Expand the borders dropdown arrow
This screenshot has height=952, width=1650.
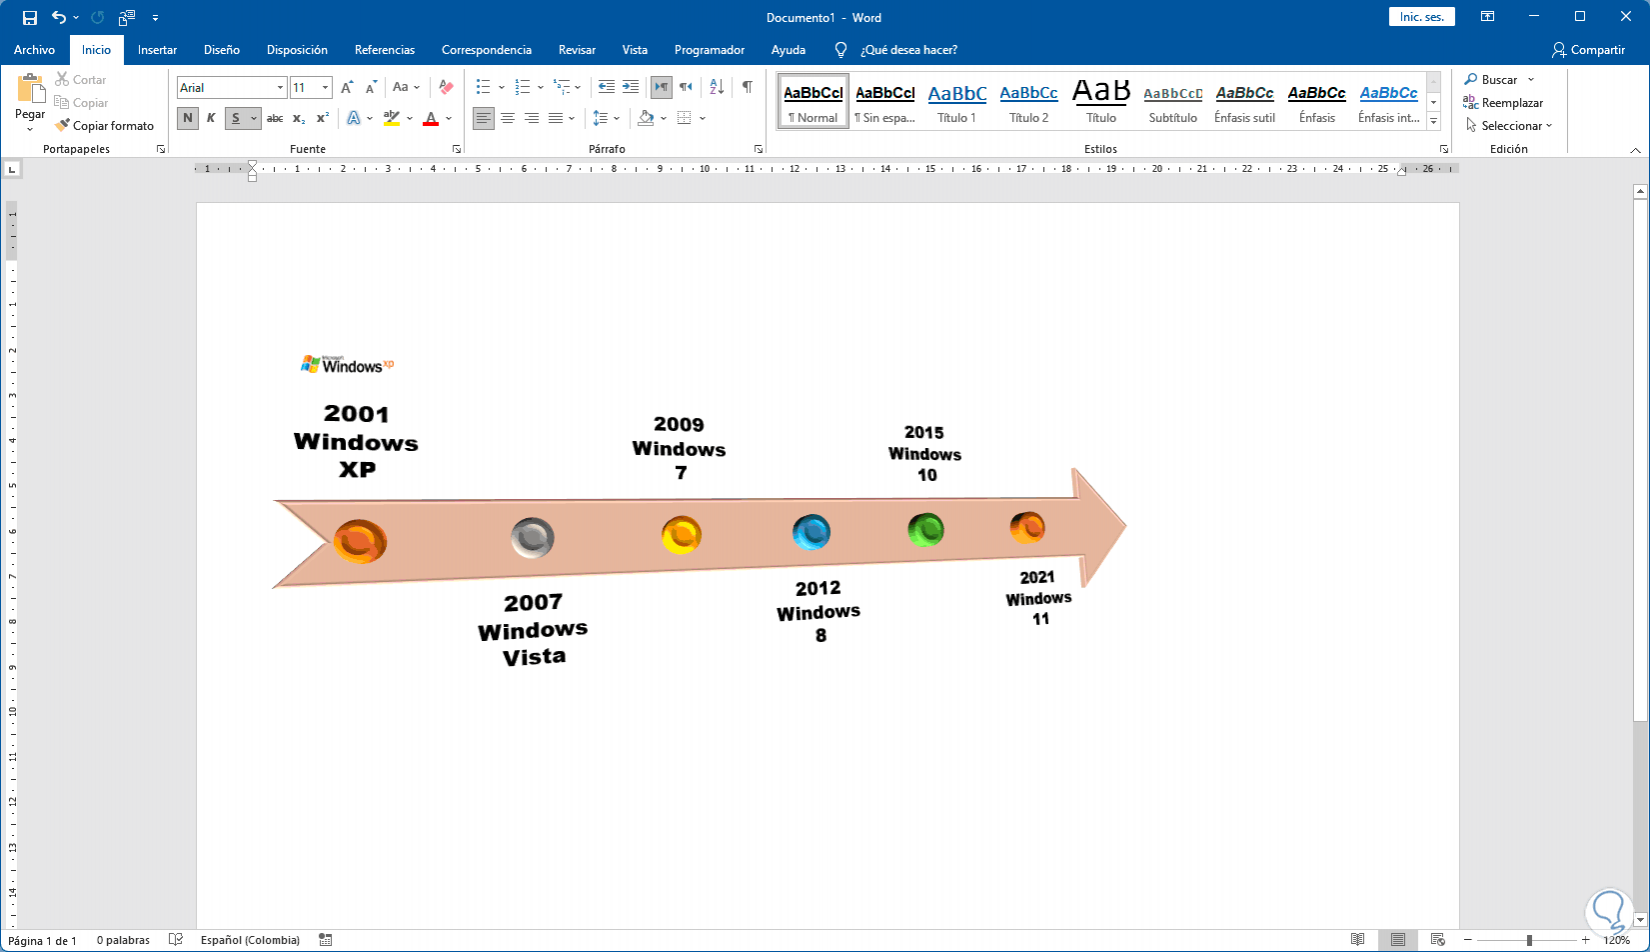tap(703, 118)
